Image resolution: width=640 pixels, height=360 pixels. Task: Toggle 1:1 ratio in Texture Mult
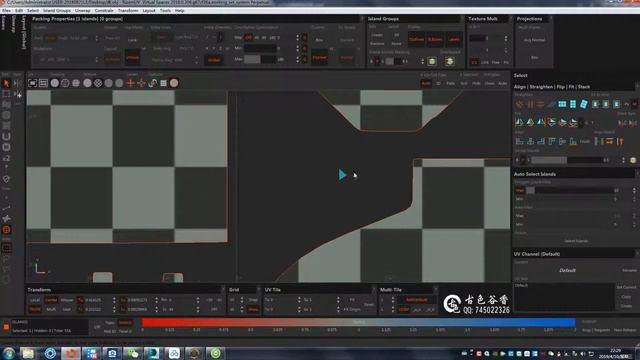(x=474, y=62)
